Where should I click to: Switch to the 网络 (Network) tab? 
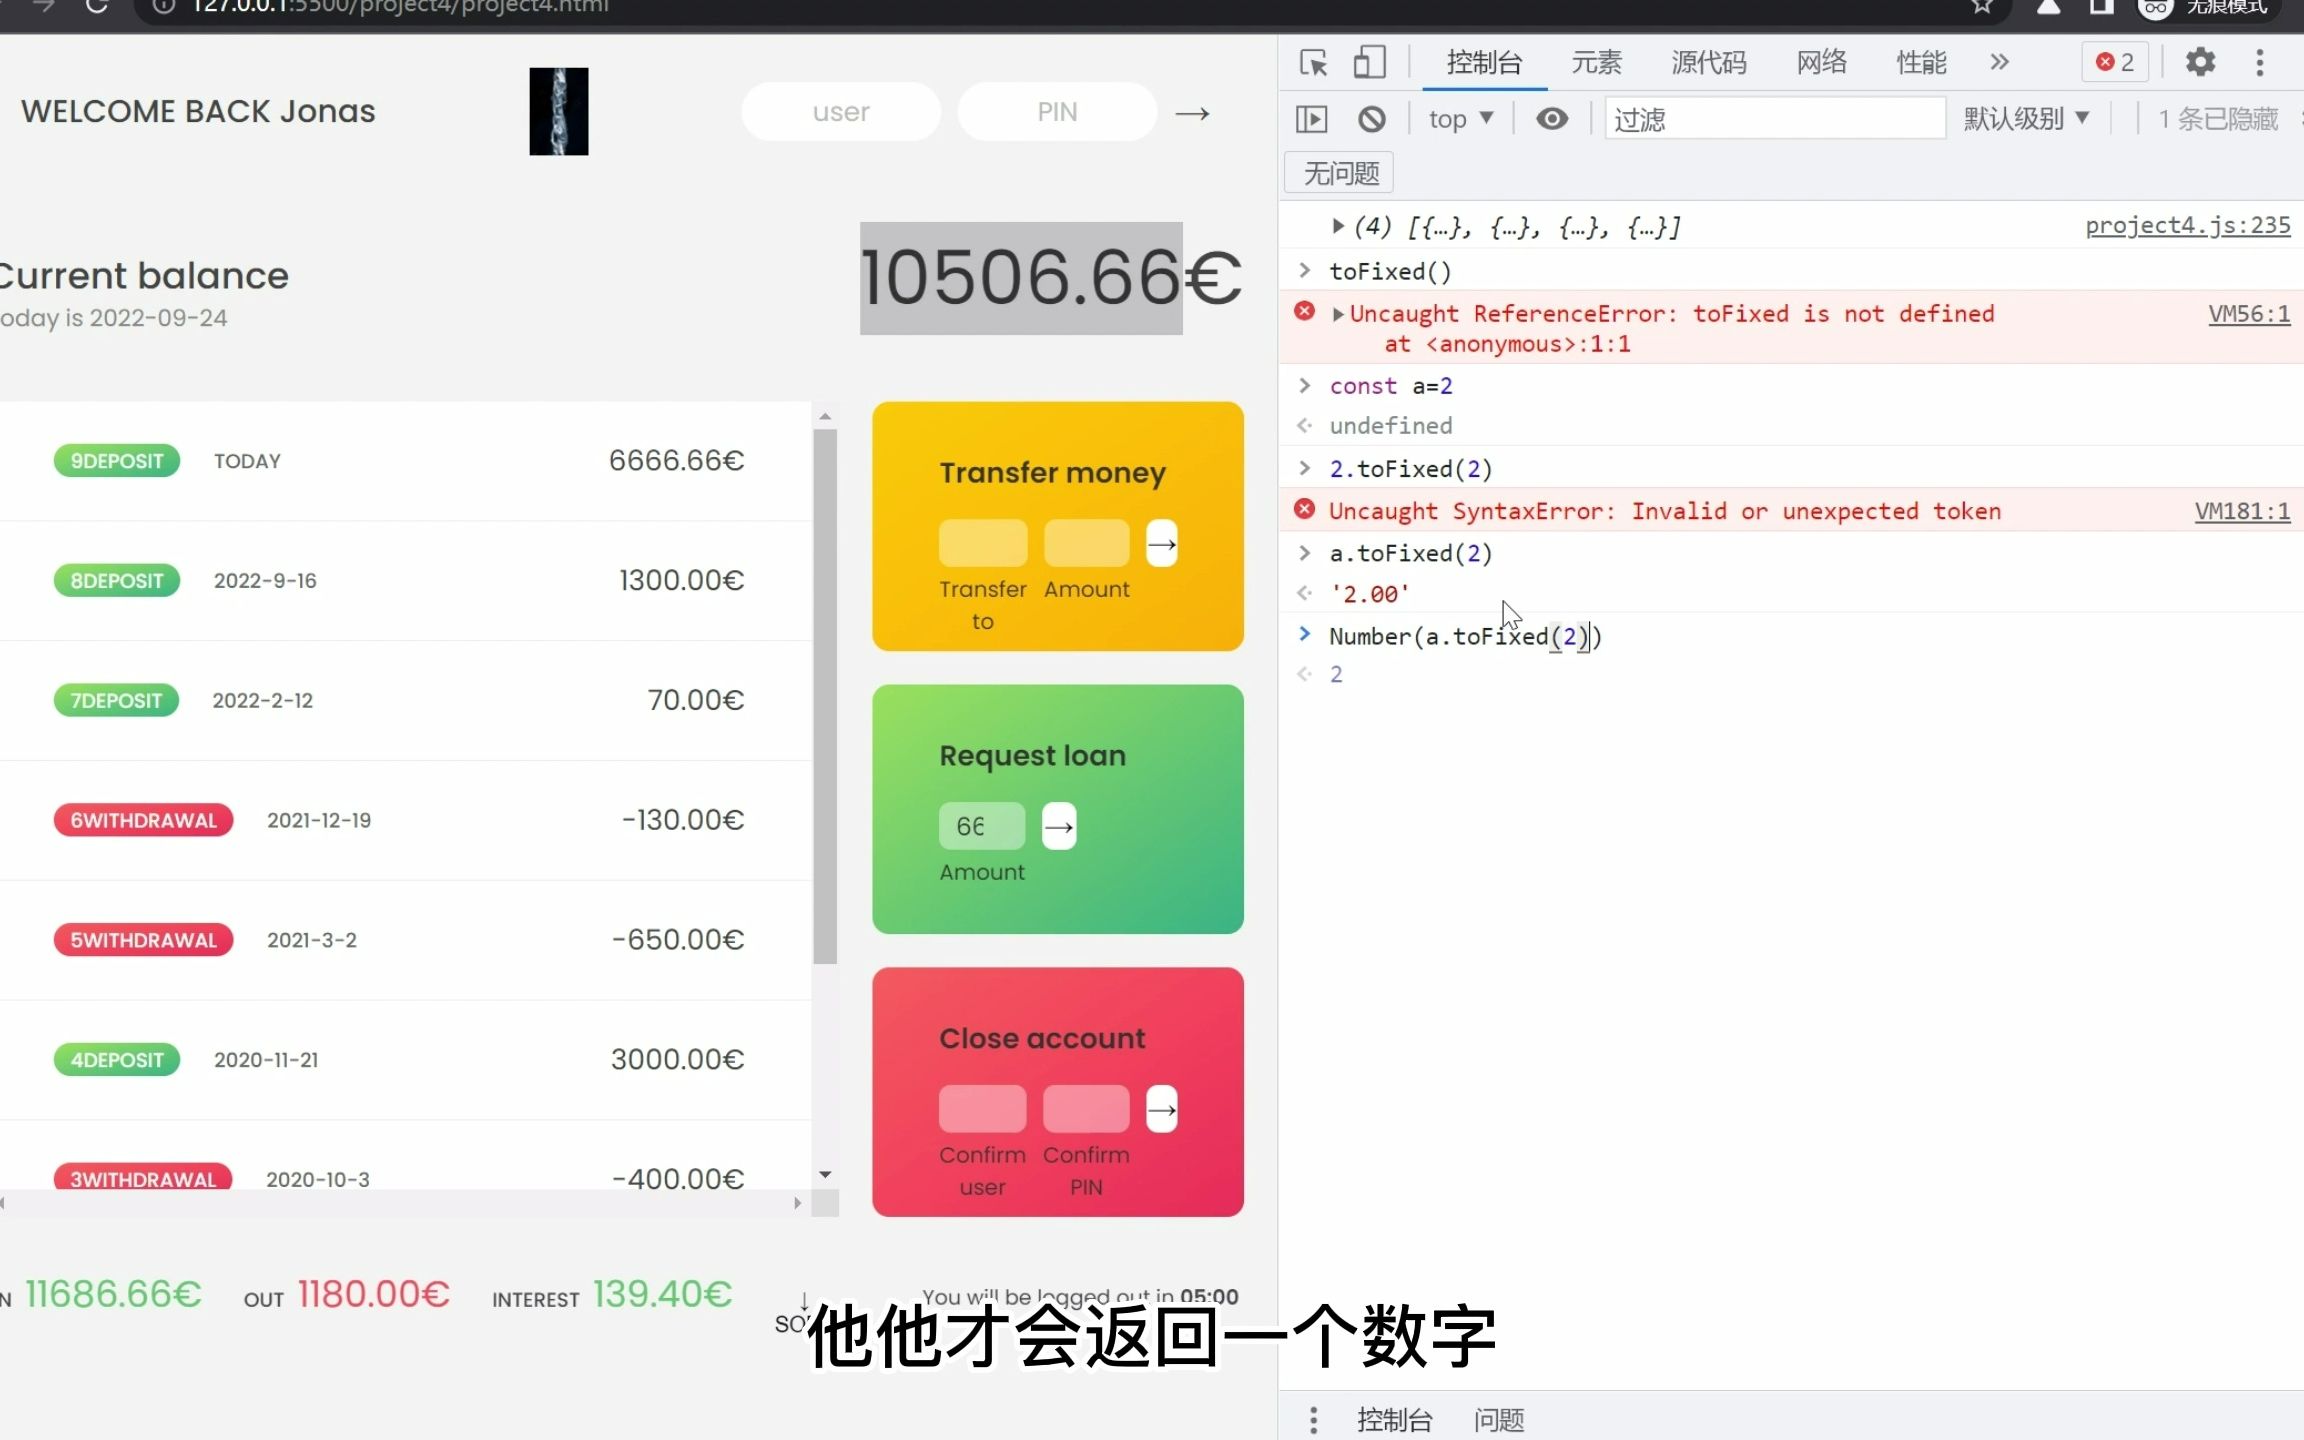click(x=1821, y=61)
